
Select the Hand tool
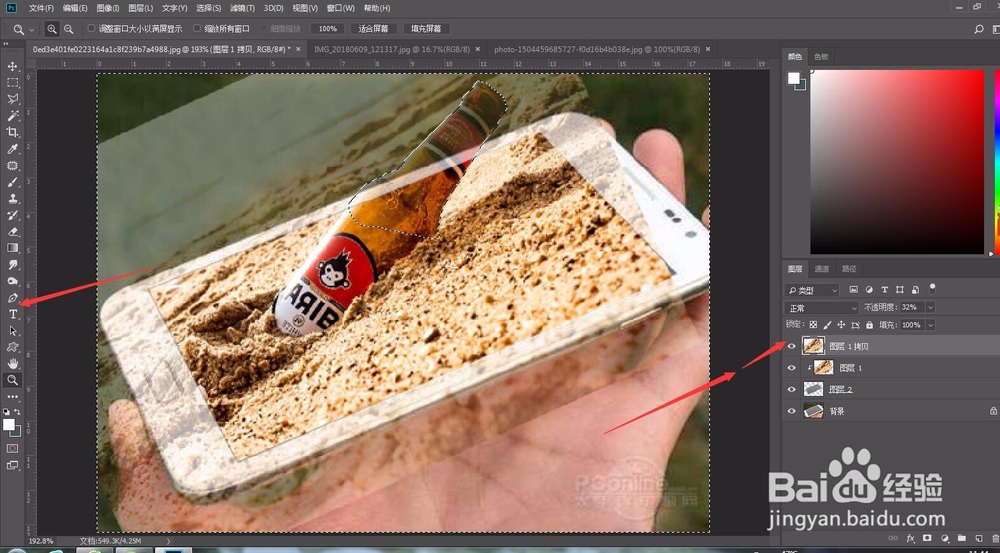13,364
